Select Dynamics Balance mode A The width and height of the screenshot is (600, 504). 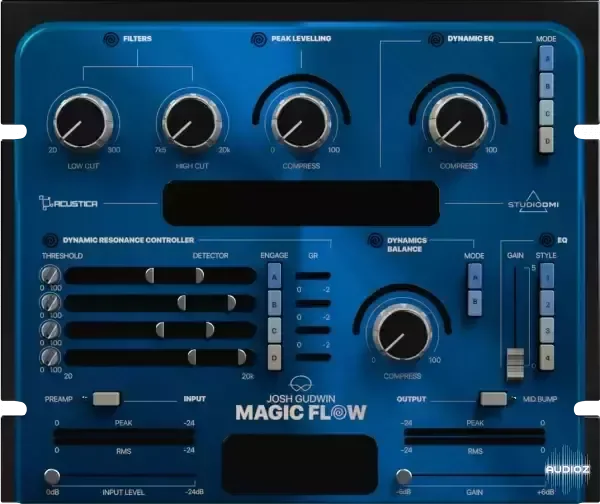pyautogui.click(x=475, y=276)
